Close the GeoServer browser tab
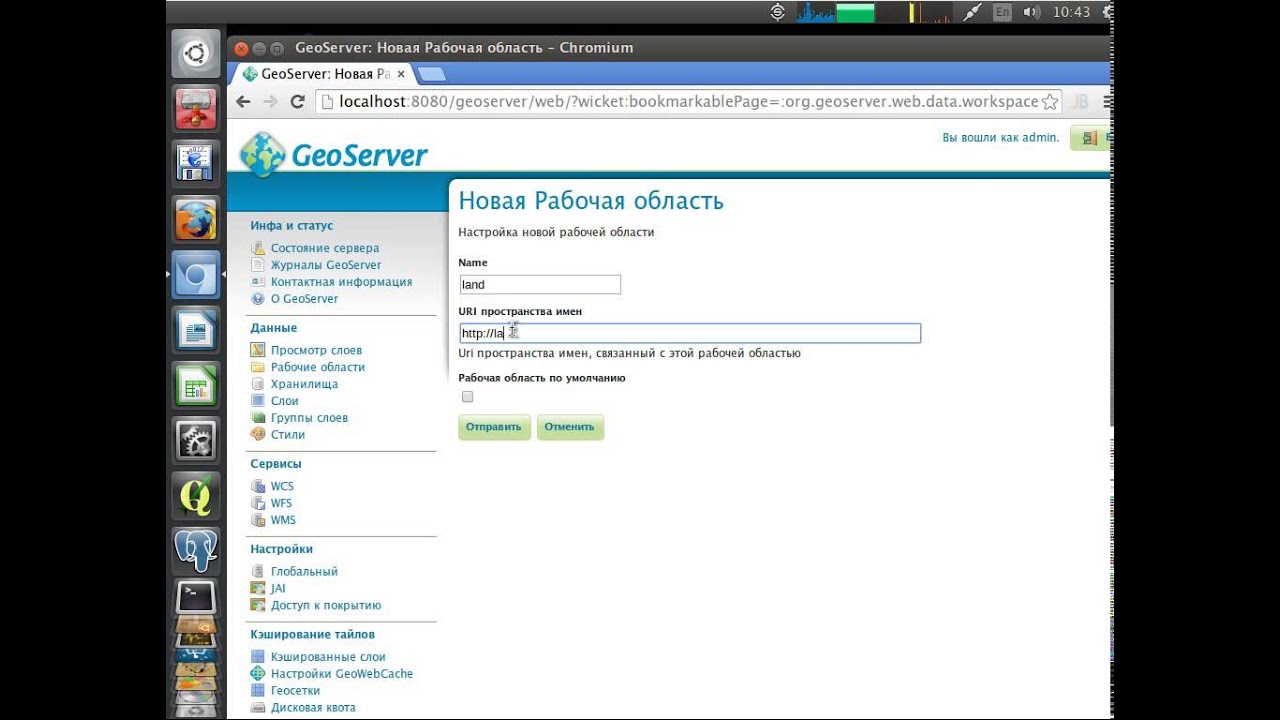 tap(401, 74)
